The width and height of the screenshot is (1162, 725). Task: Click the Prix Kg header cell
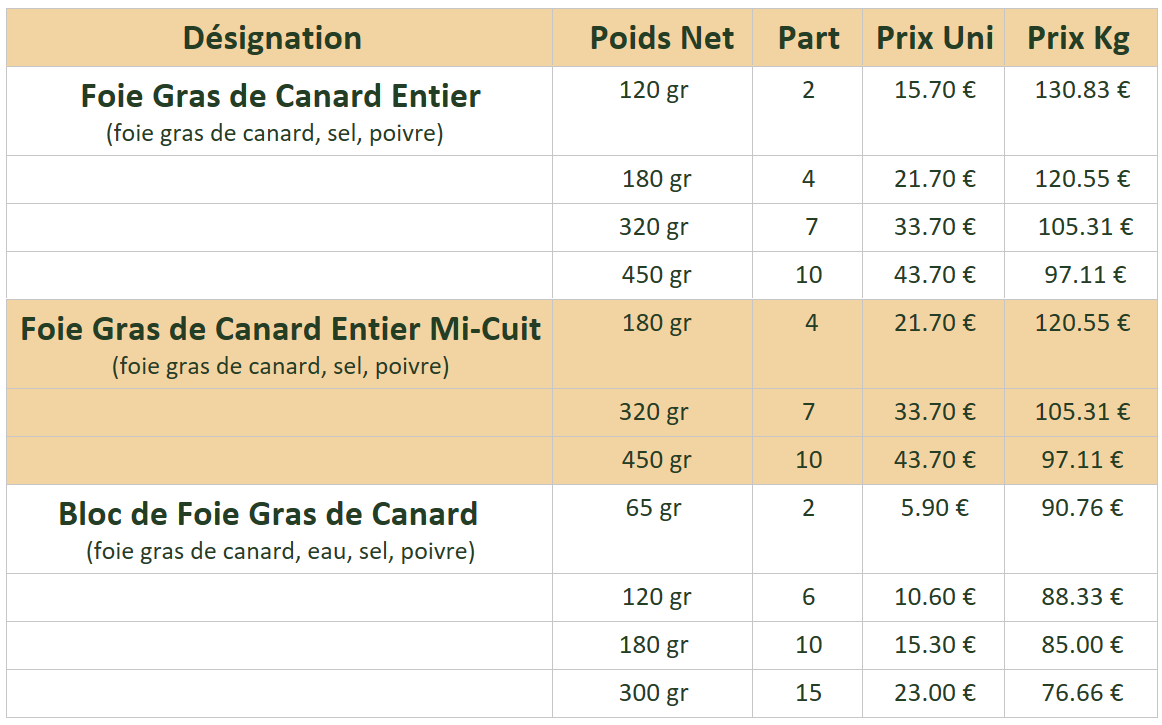(1078, 38)
